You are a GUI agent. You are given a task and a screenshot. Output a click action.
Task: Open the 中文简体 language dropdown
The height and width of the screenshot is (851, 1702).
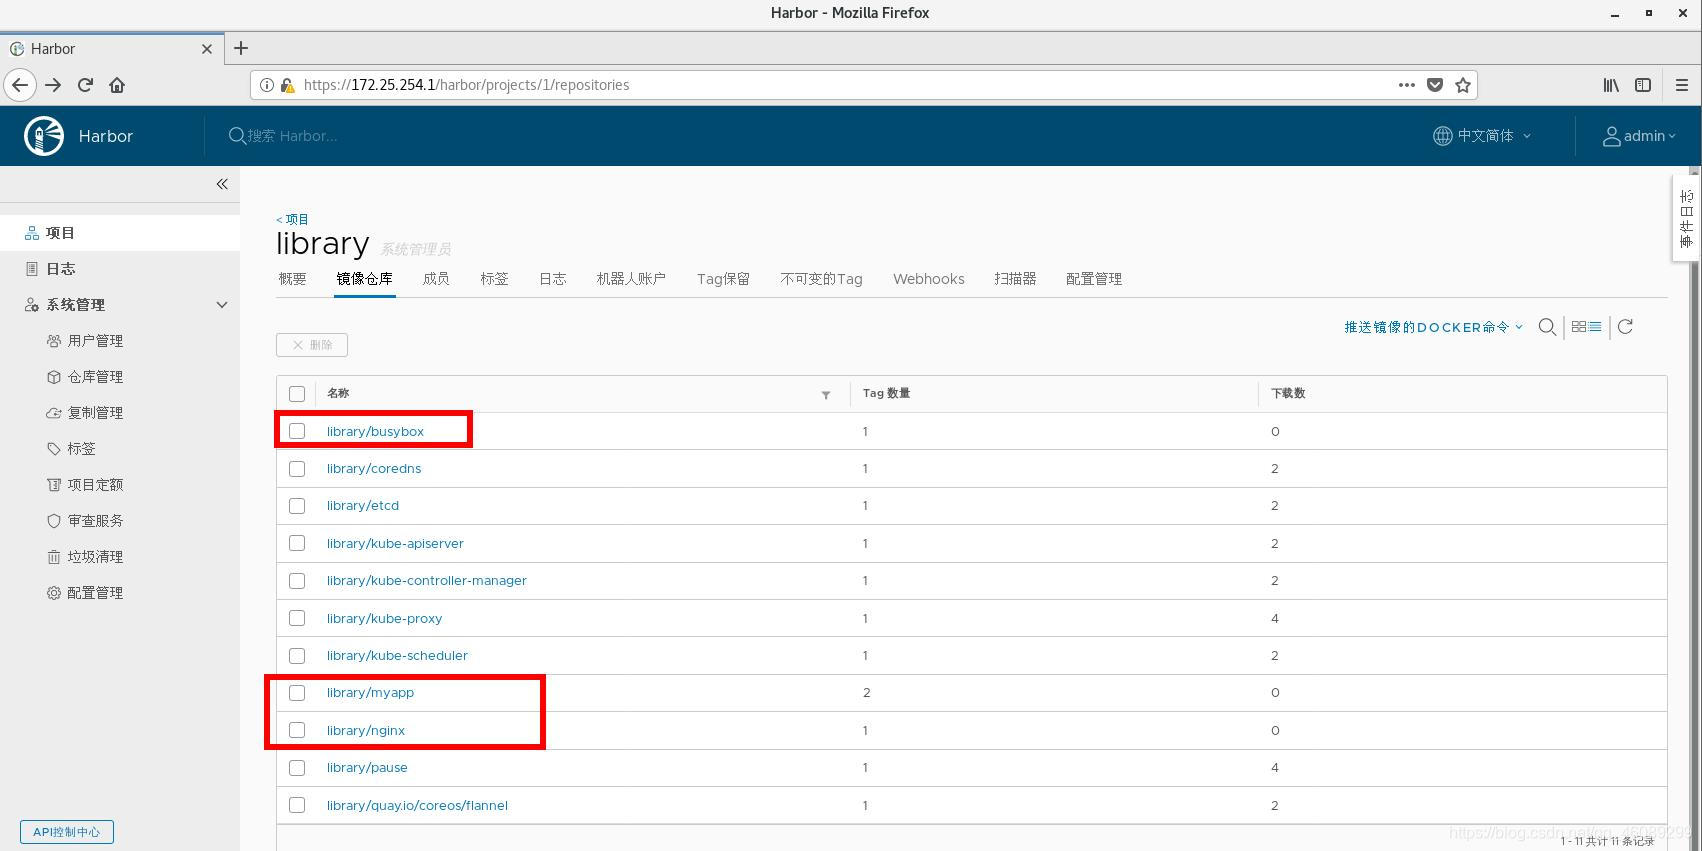(1482, 136)
